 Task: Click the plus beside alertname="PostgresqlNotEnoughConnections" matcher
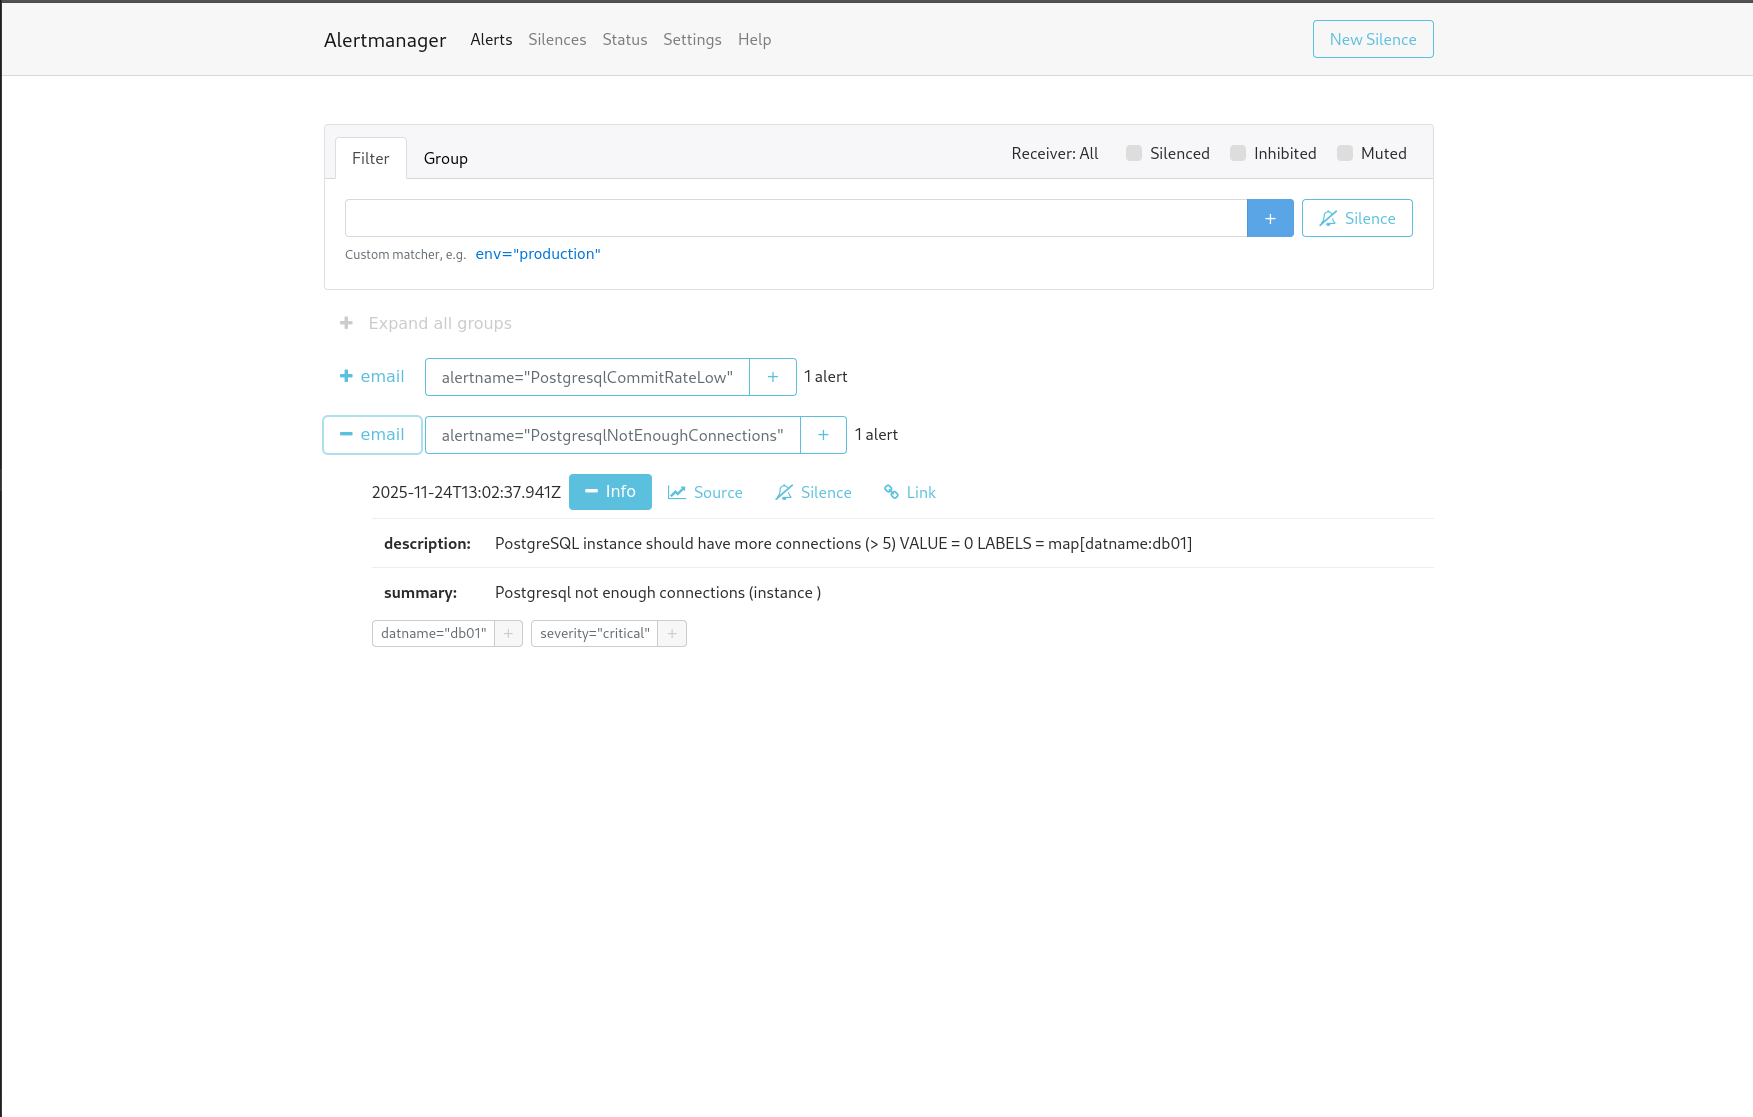coord(823,434)
